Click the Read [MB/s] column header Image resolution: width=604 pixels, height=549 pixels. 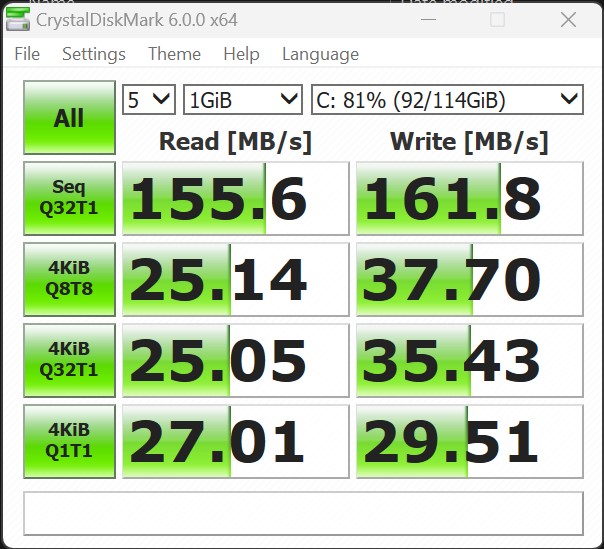click(235, 142)
